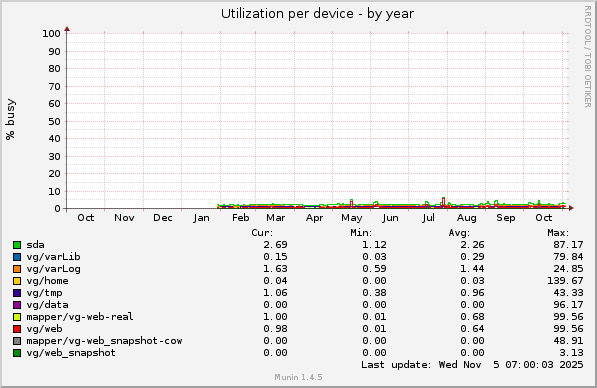The height and width of the screenshot is (388, 597).
Task: Select the vg/home legend label
Action: pyautogui.click(x=47, y=281)
